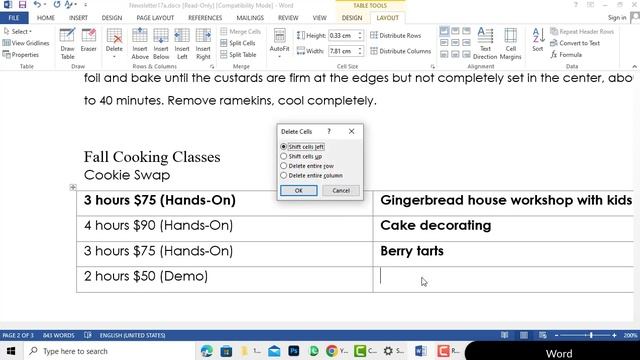Viewport: 640px width, 360px height.
Task: Click the zoom slider in status bar
Action: pyautogui.click(x=586, y=336)
